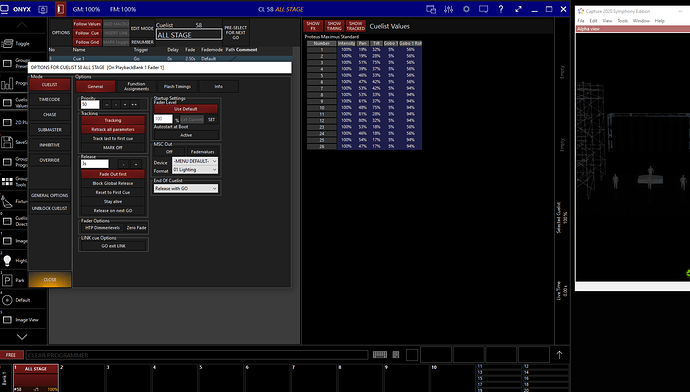Click GENERAL OPTIONS button
The image size is (690, 392).
tap(50, 195)
